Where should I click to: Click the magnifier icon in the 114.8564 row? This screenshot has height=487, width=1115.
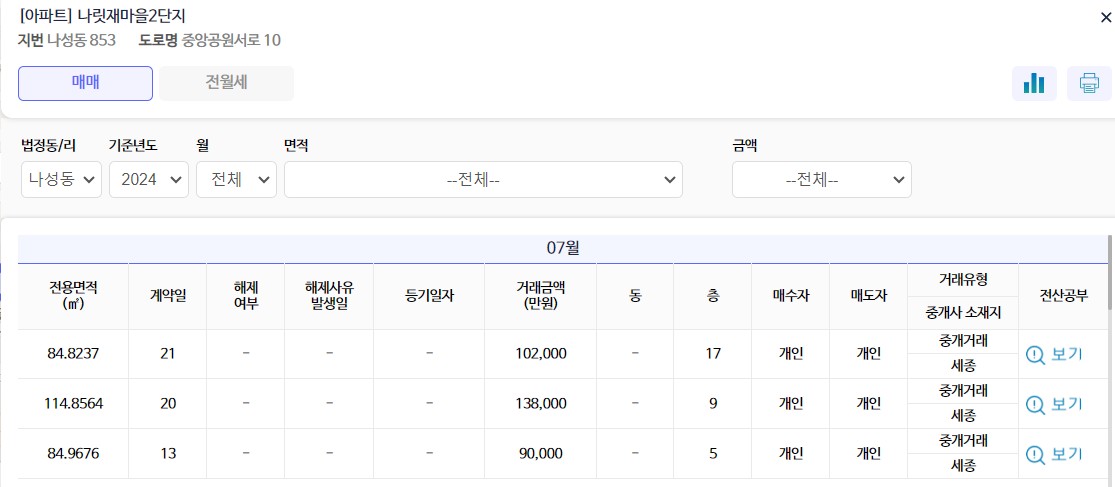(x=1035, y=405)
